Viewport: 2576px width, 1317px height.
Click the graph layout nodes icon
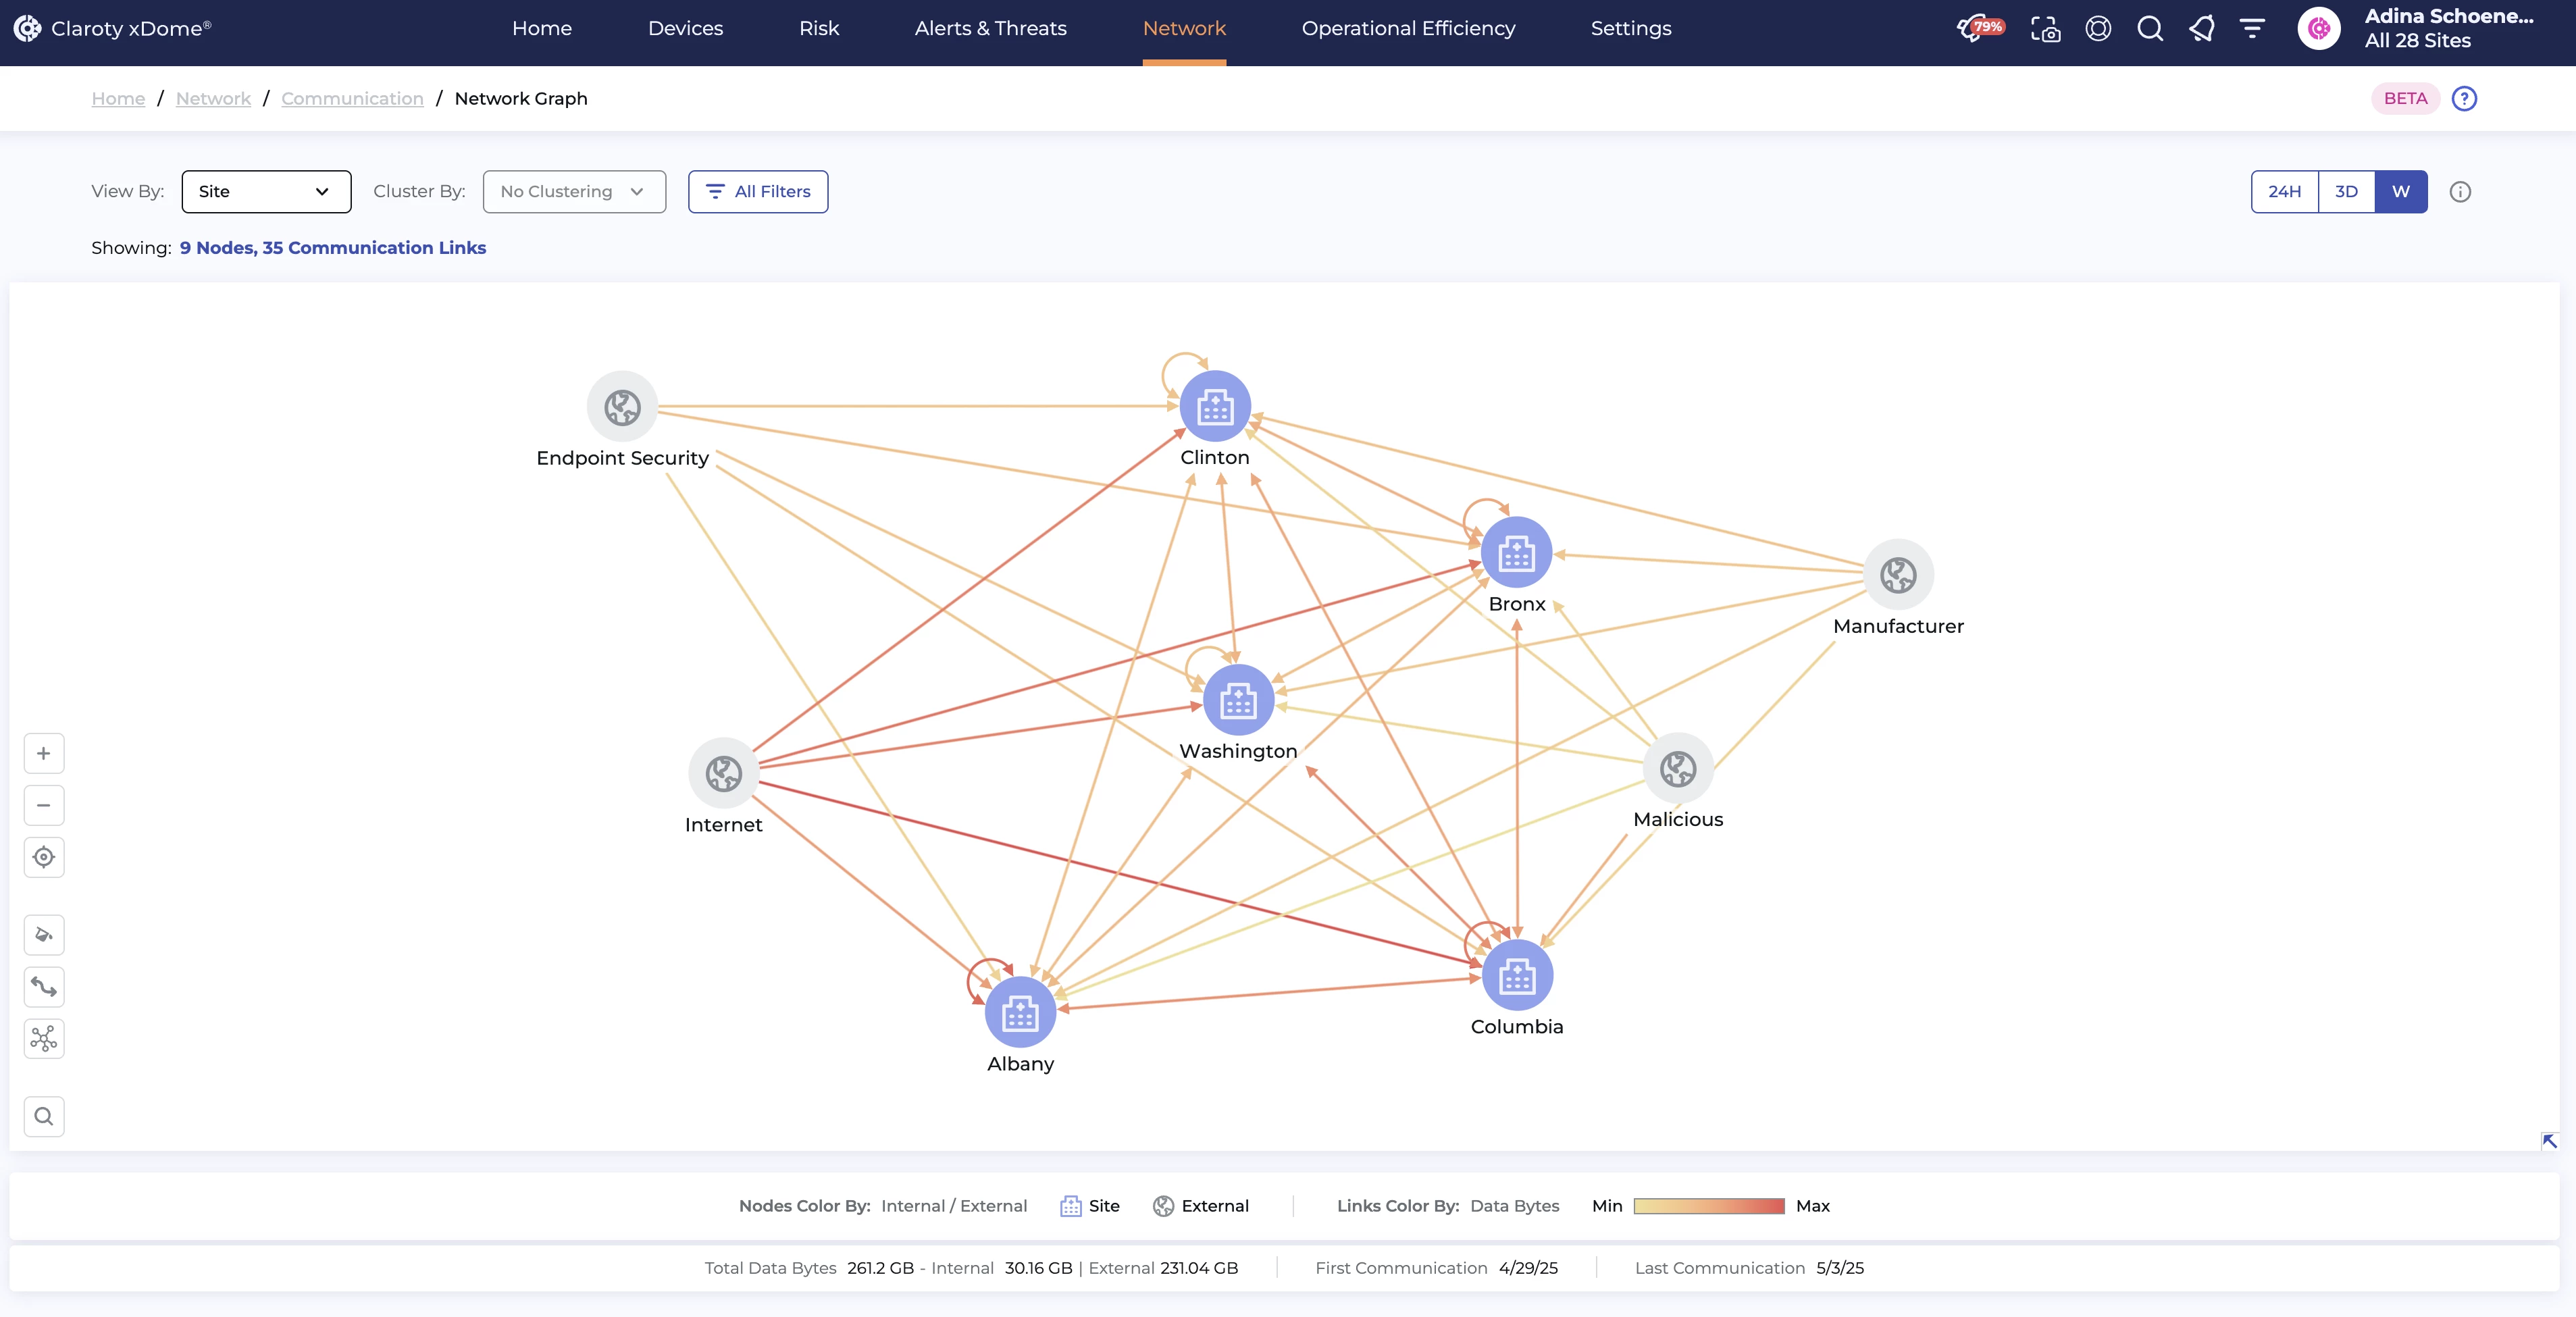pyautogui.click(x=44, y=1038)
